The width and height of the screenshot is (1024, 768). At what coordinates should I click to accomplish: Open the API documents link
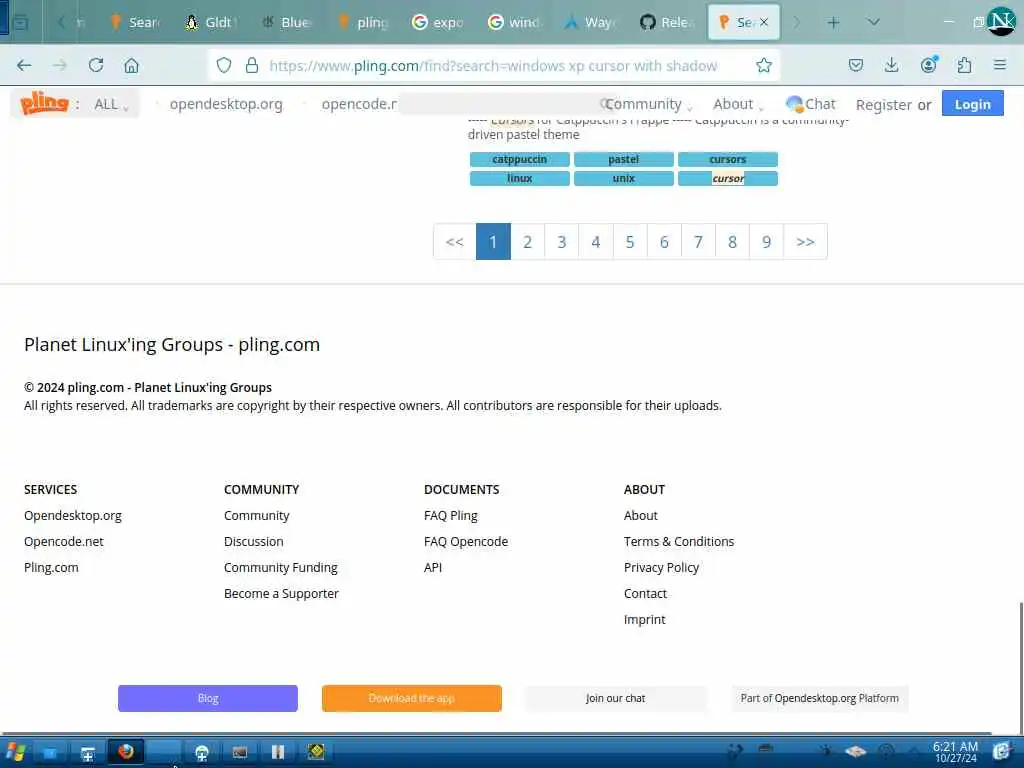433,568
